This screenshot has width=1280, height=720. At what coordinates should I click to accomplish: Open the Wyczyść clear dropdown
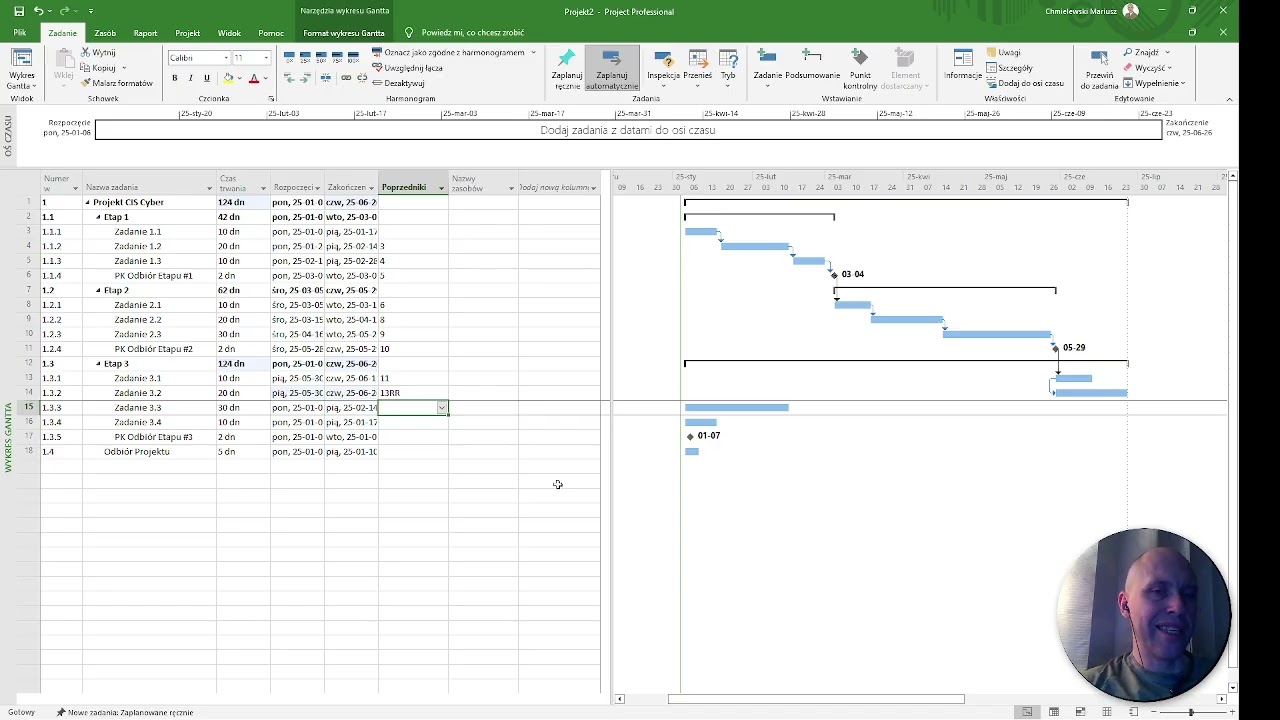pos(1148,68)
